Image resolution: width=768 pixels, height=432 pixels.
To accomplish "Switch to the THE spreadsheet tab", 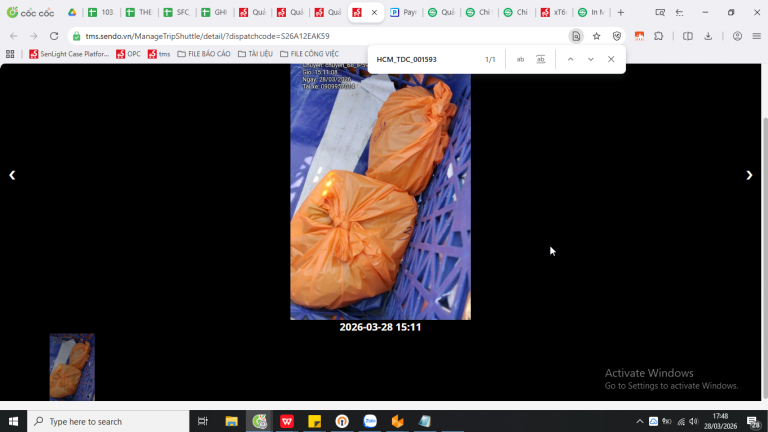I will pos(139,12).
